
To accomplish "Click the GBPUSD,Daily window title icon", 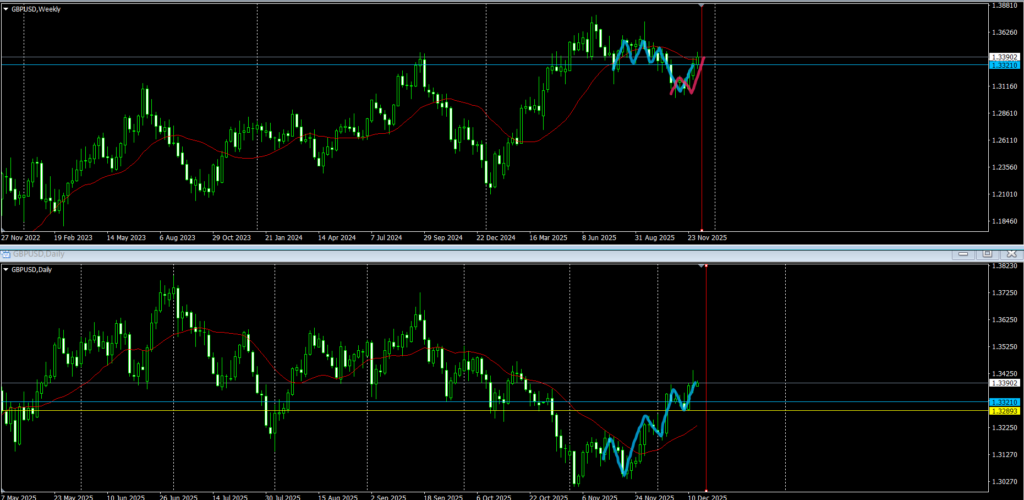I will 5,254.
